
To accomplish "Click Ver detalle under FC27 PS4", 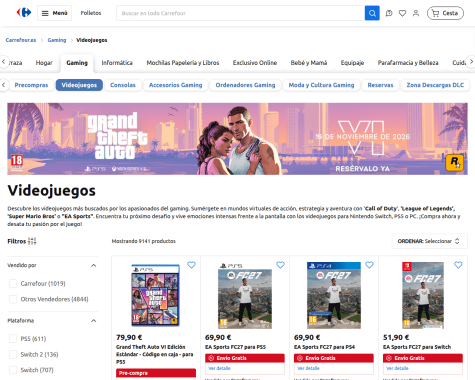I will (x=308, y=368).
